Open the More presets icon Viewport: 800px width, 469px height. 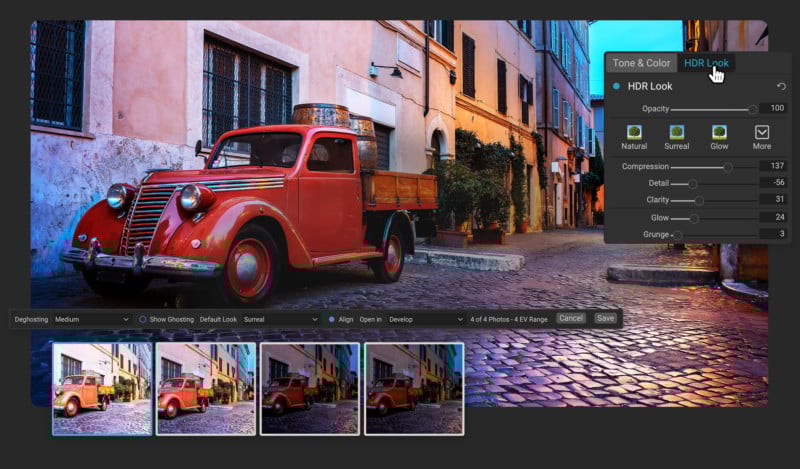[762, 132]
